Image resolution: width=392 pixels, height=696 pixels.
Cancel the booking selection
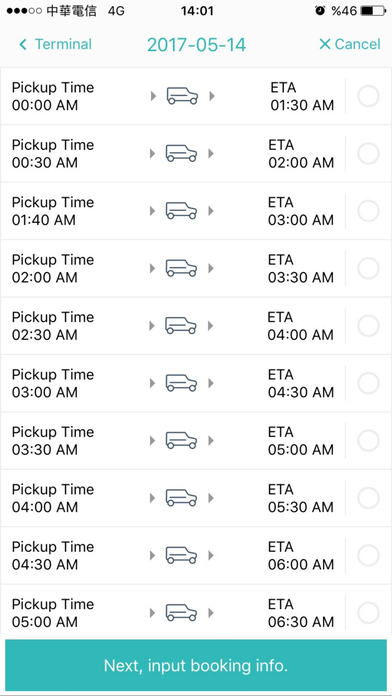click(x=350, y=44)
